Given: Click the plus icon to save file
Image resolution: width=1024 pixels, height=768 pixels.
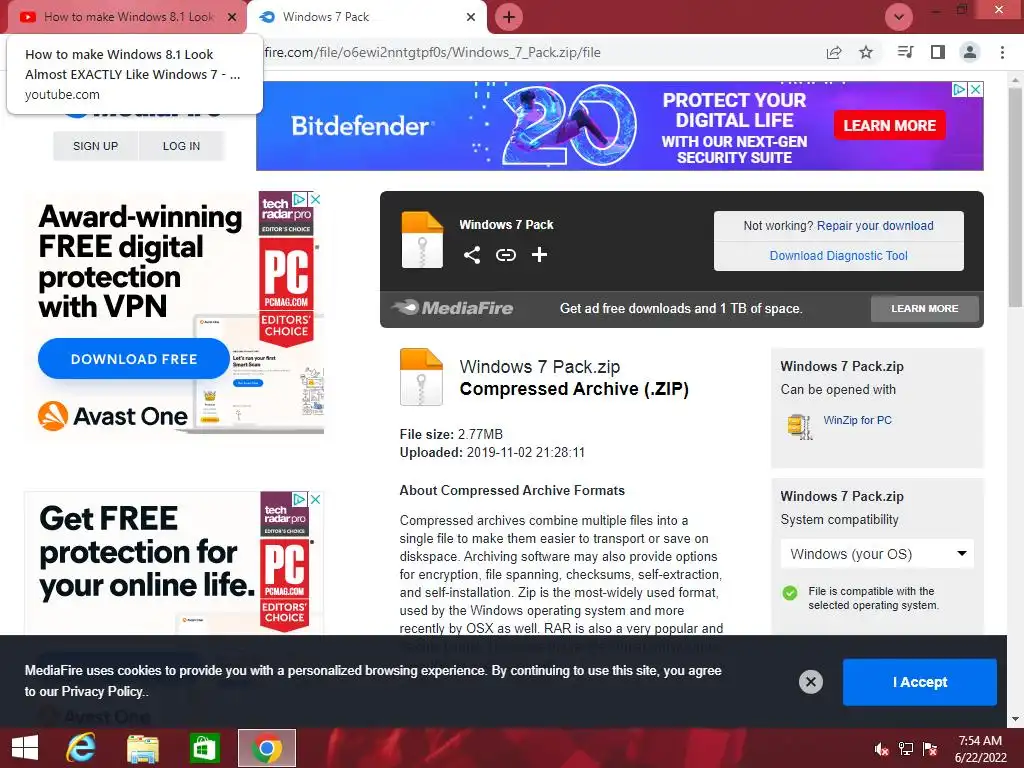Looking at the screenshot, I should [x=539, y=255].
